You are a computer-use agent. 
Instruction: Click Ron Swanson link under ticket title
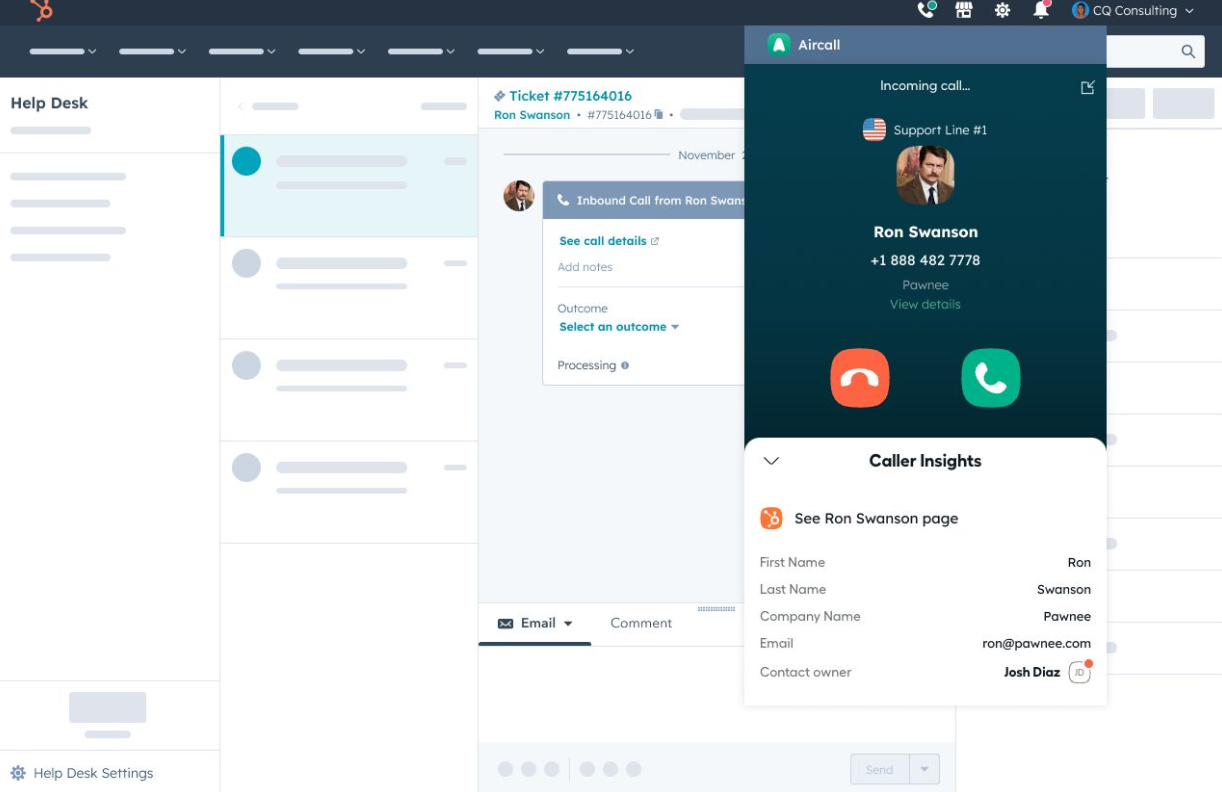tap(532, 115)
